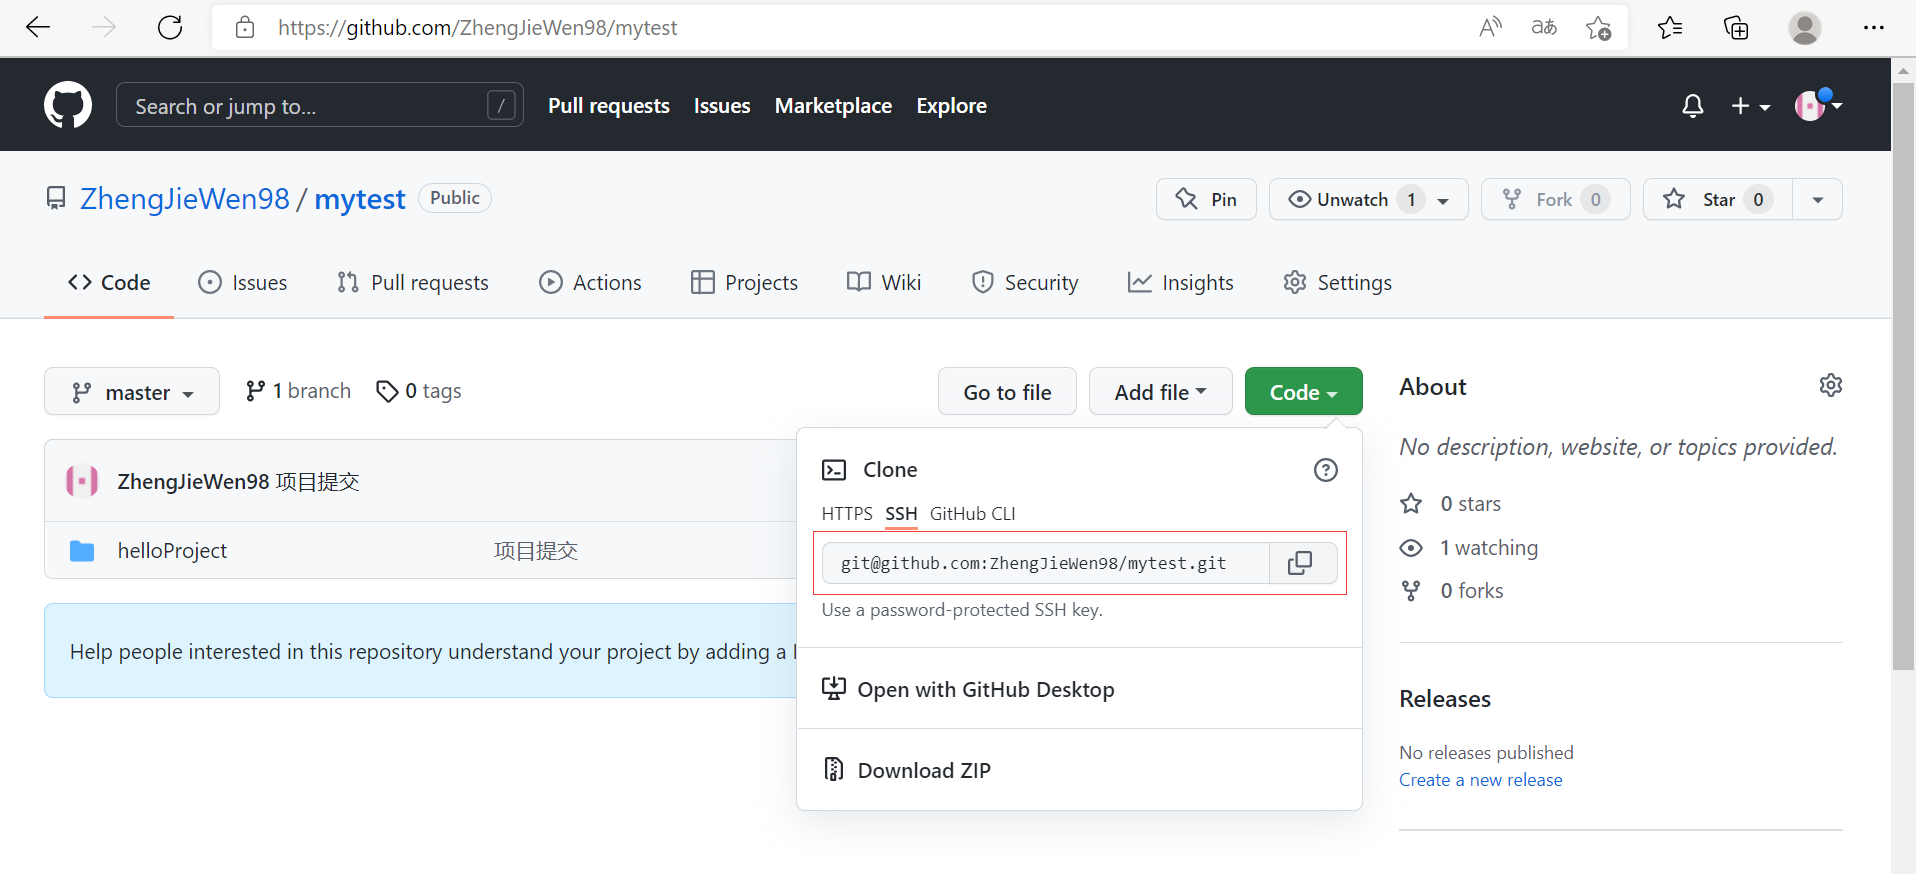Open the Wiki tab
The width and height of the screenshot is (1916, 874).
(x=884, y=283)
